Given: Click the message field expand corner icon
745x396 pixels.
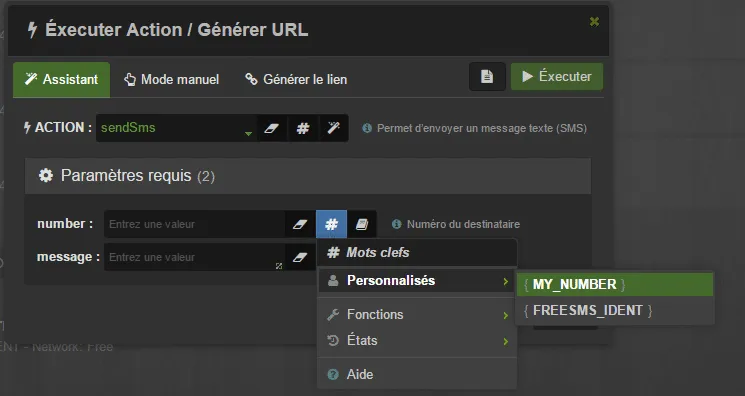Looking at the screenshot, I should [279, 266].
